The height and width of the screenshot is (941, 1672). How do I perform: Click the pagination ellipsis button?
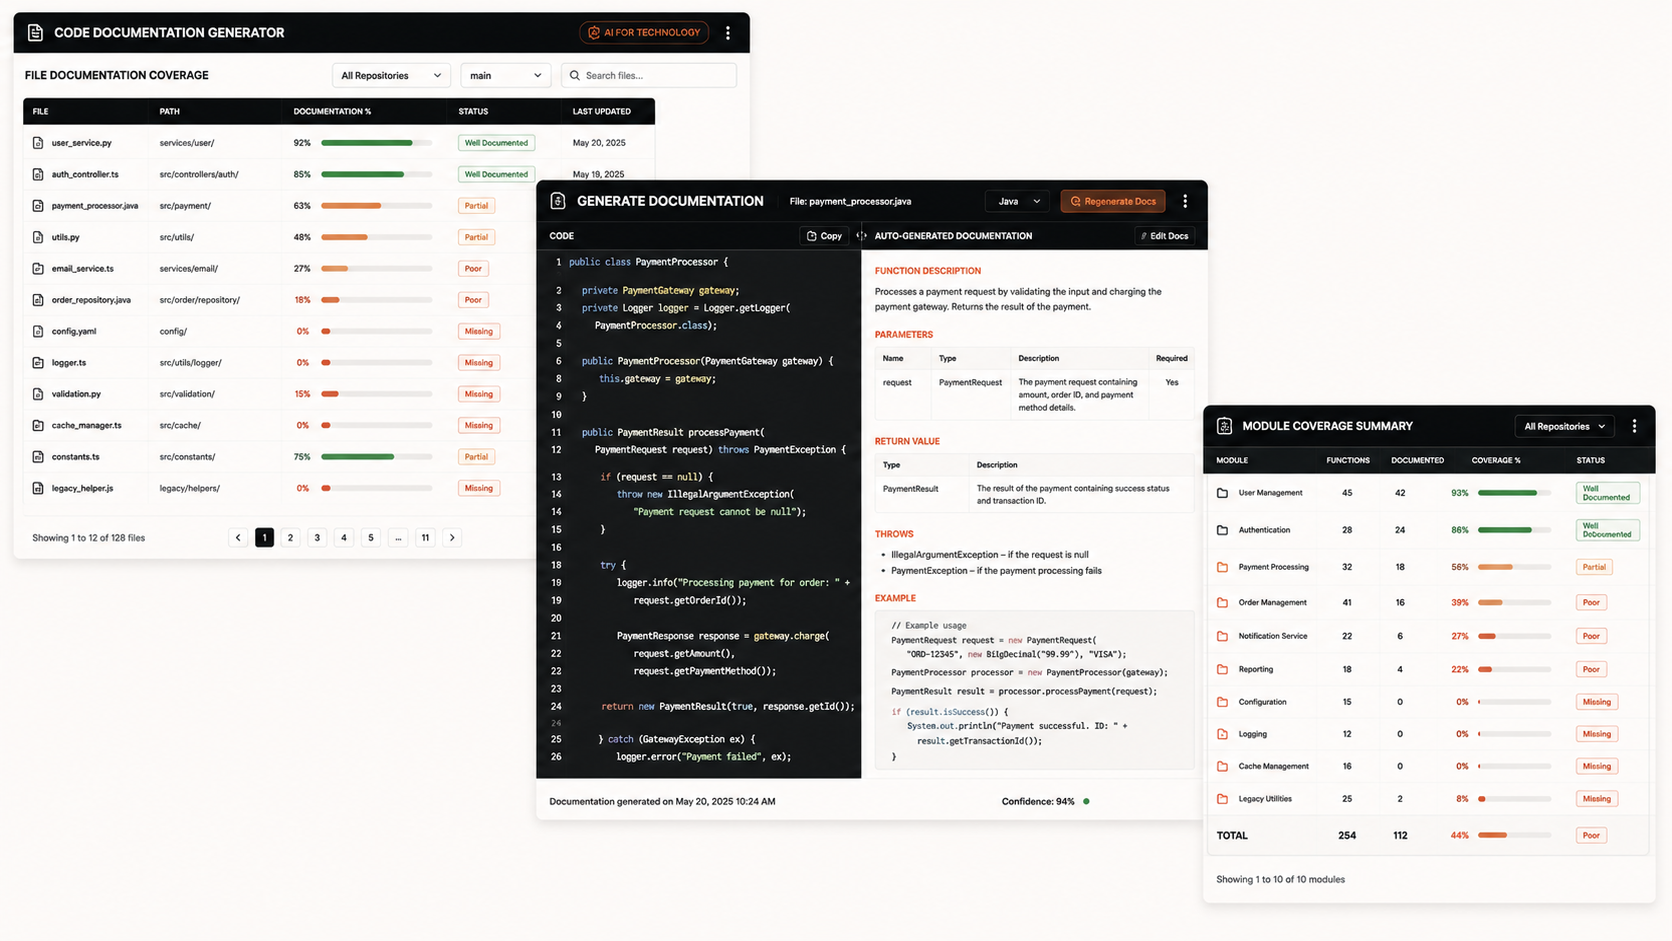pyautogui.click(x=398, y=538)
